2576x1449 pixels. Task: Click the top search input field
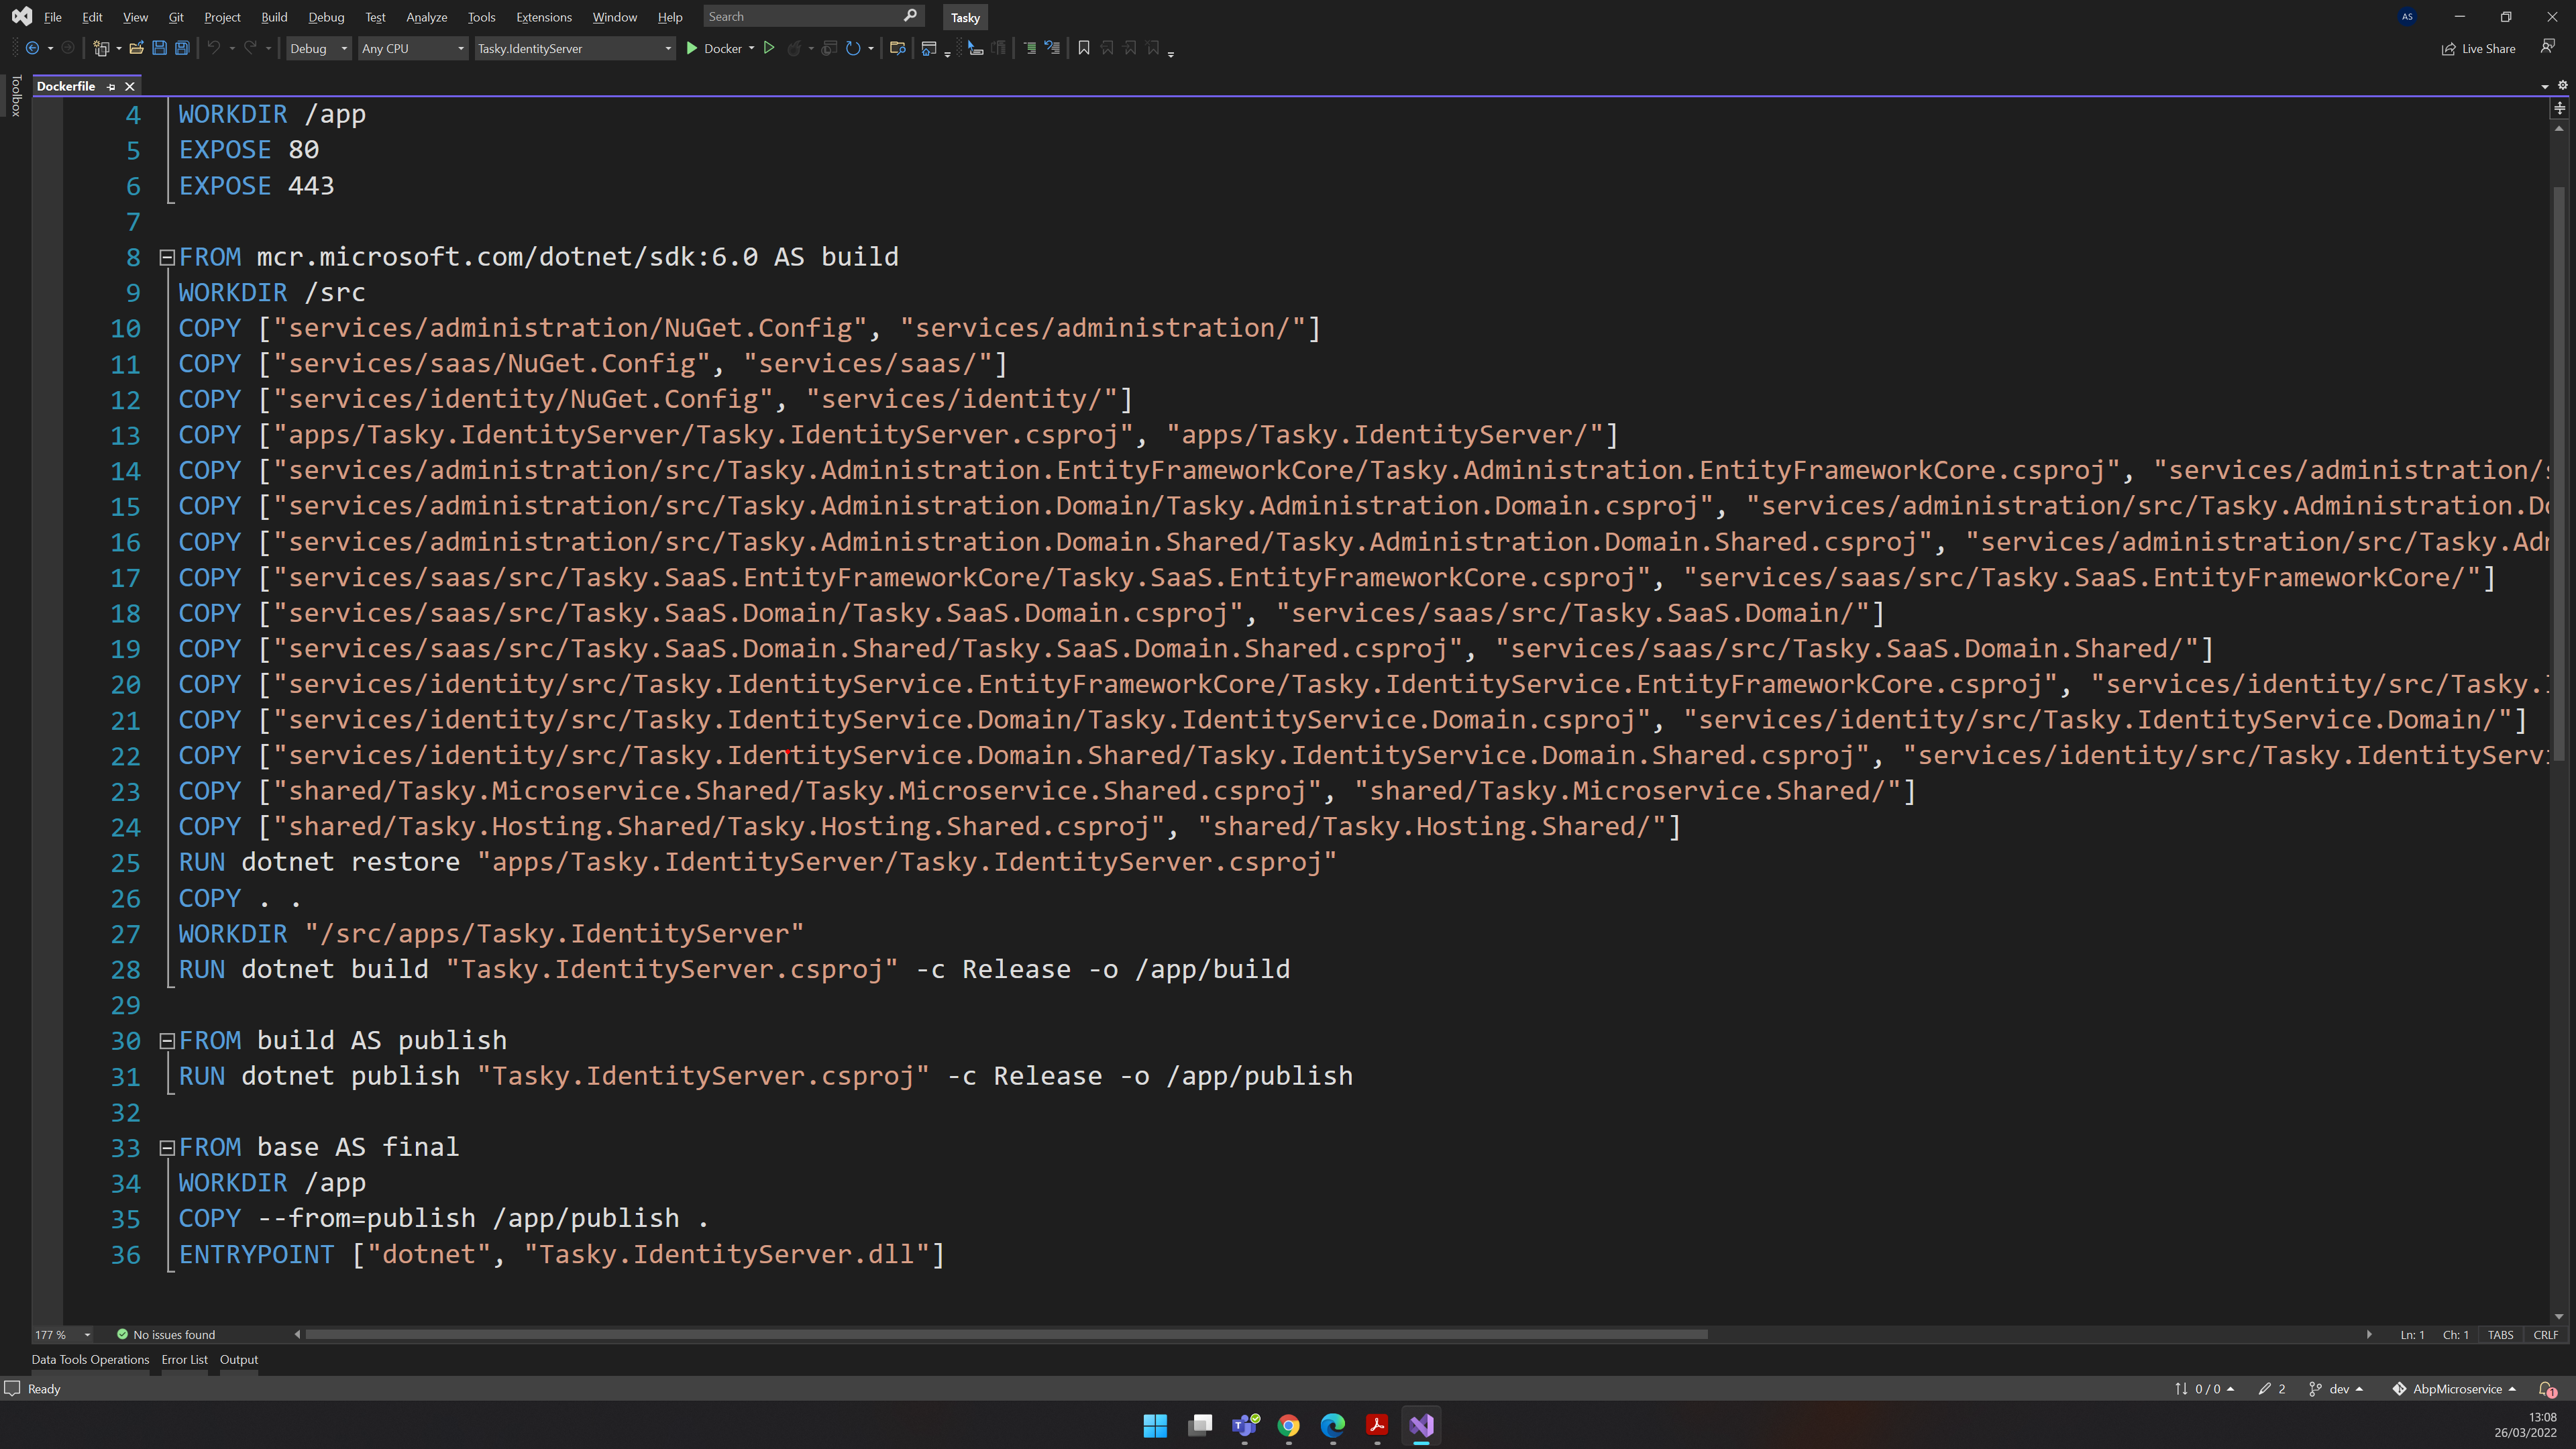(x=800, y=17)
